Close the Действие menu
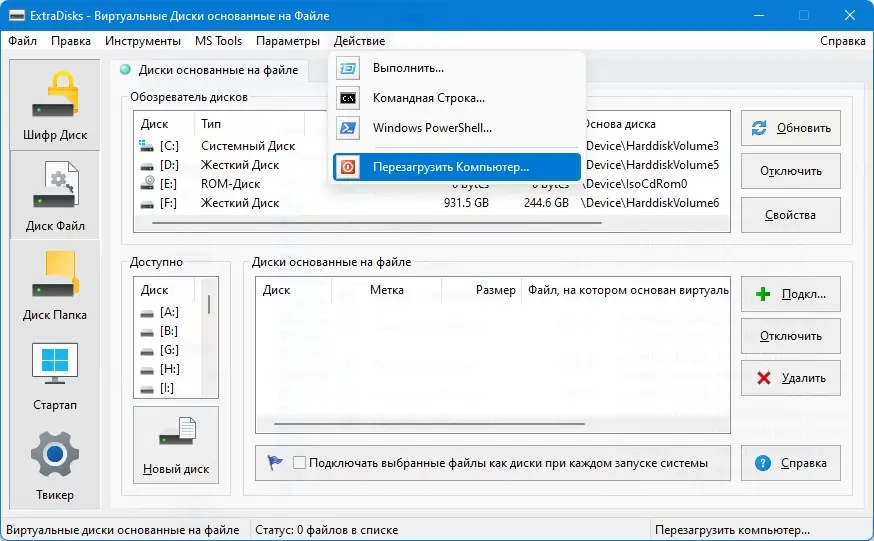Viewport: 874px width, 541px height. pyautogui.click(x=359, y=41)
